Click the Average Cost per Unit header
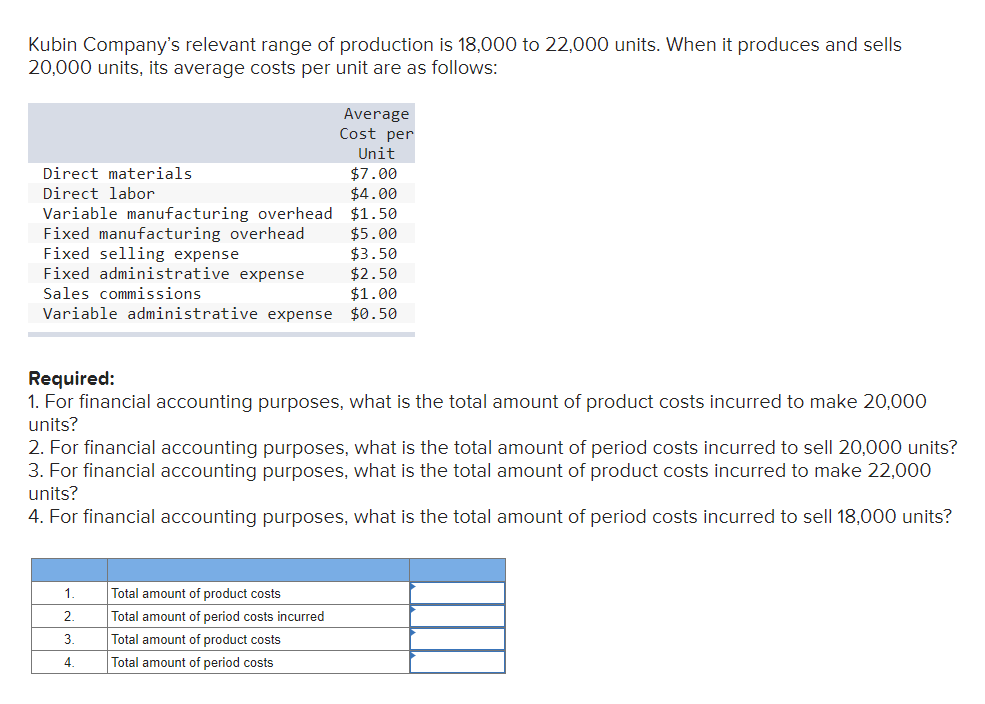The image size is (985, 704). coord(376,133)
